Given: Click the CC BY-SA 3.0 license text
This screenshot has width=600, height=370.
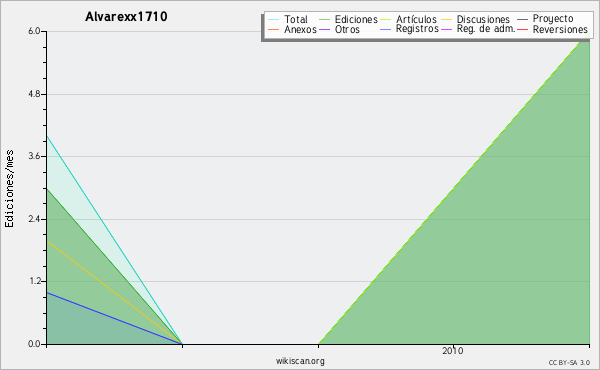Looking at the screenshot, I should [569, 363].
